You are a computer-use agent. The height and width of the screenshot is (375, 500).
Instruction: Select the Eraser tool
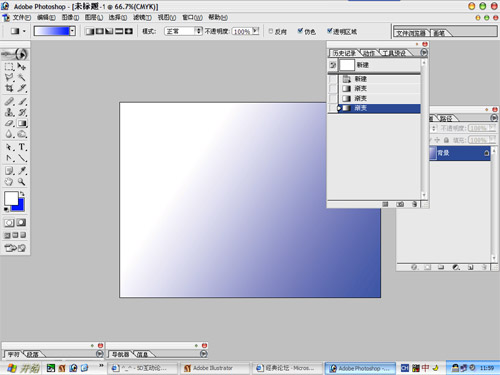pos(9,123)
